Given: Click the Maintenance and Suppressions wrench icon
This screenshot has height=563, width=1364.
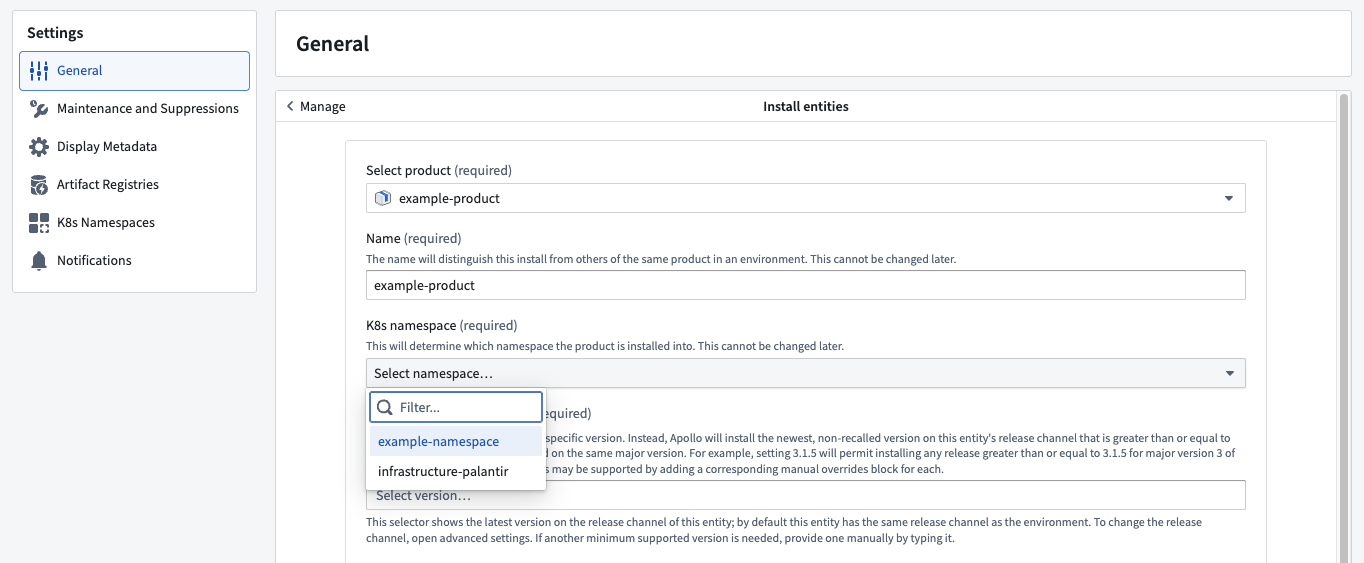Looking at the screenshot, I should [x=39, y=109].
